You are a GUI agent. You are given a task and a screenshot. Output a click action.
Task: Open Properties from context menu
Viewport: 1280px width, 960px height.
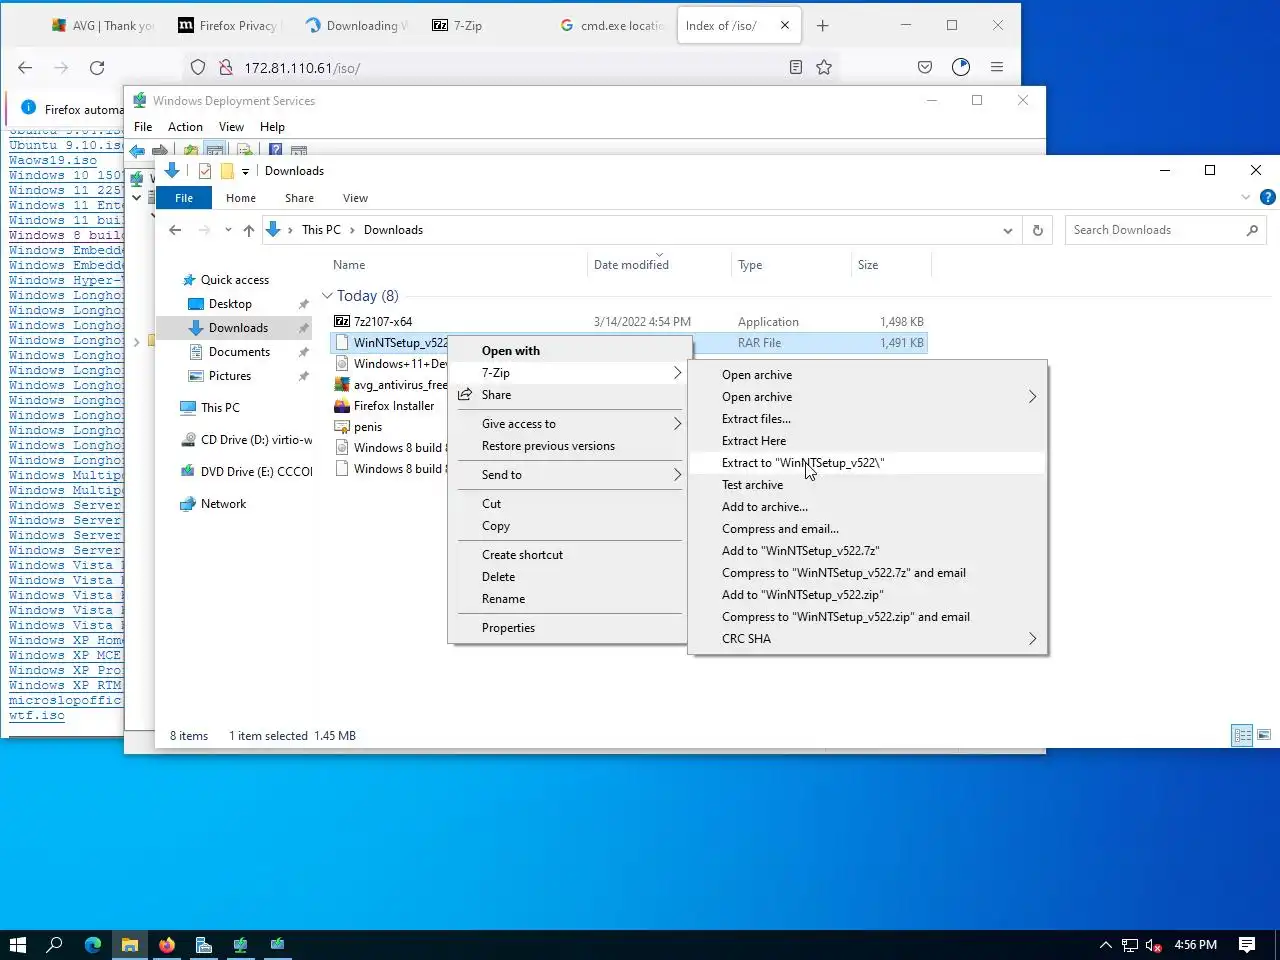[x=508, y=628]
